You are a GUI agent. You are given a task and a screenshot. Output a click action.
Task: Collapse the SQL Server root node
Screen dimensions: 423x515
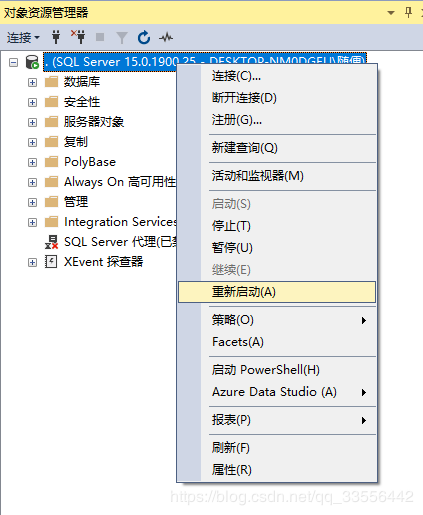click(x=13, y=62)
